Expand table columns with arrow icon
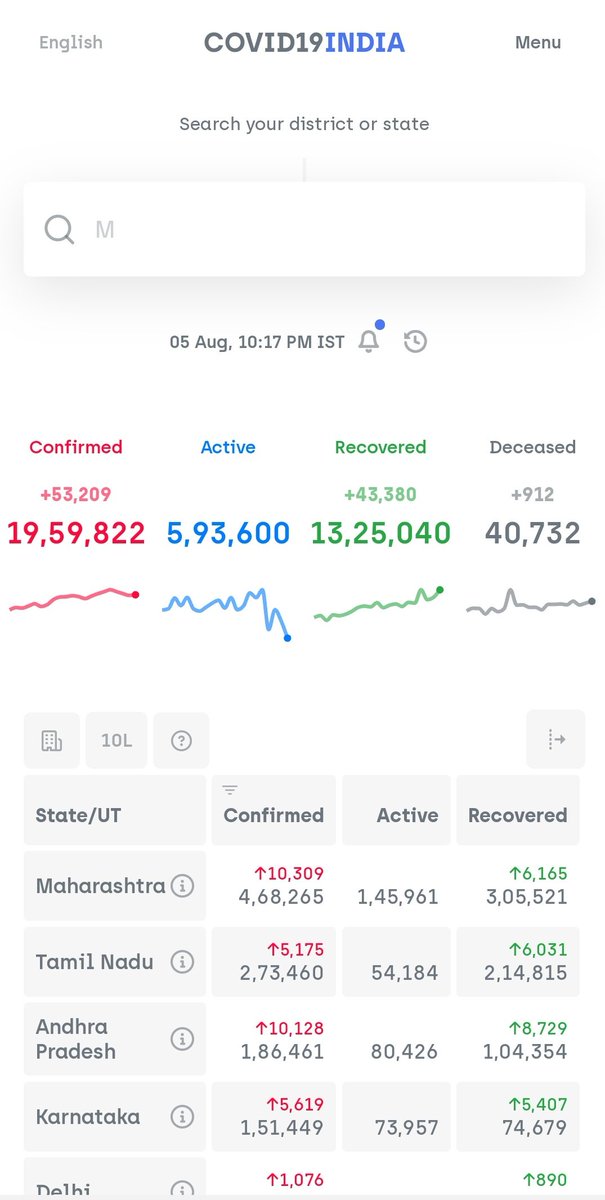This screenshot has width=605, height=1200. (x=556, y=740)
